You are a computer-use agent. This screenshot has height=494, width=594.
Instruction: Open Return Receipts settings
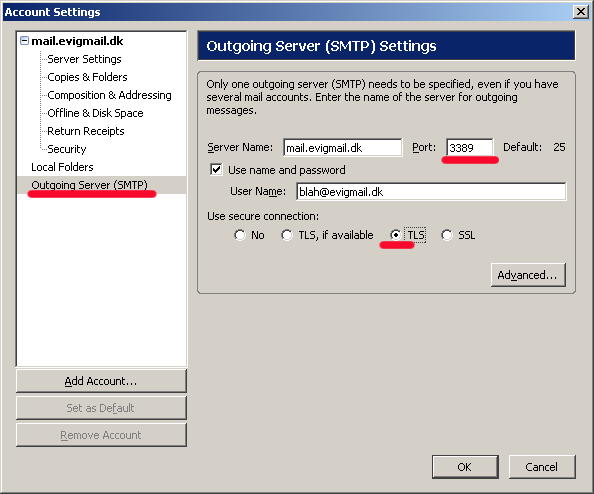(86, 131)
